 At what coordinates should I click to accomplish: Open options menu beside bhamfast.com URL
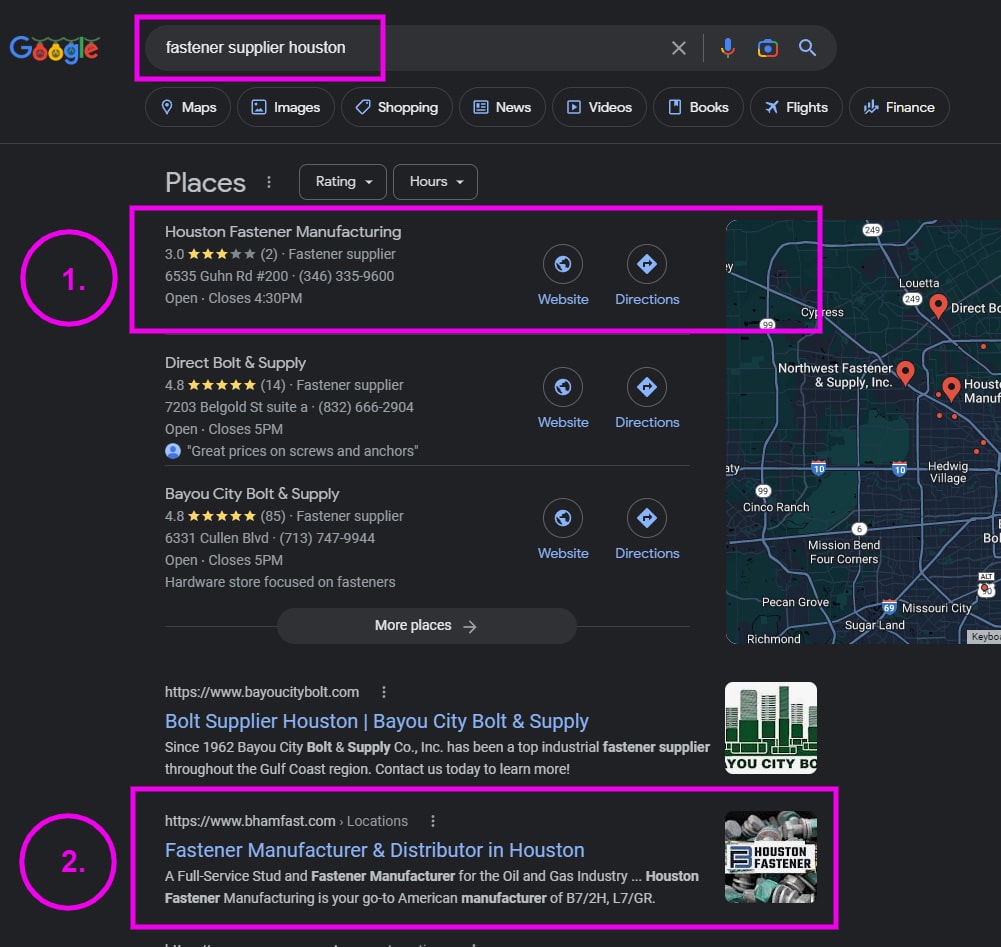tap(433, 821)
